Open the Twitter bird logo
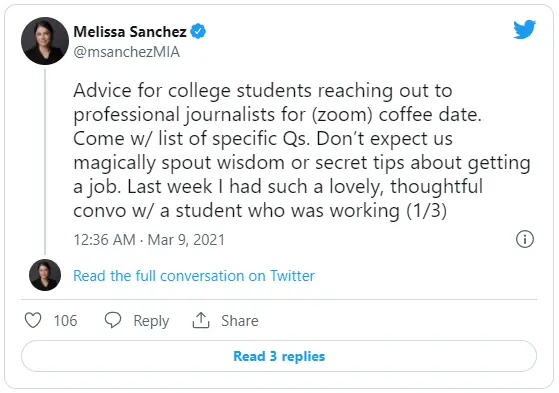Screen dimensions: 559x393 tap(524, 29)
